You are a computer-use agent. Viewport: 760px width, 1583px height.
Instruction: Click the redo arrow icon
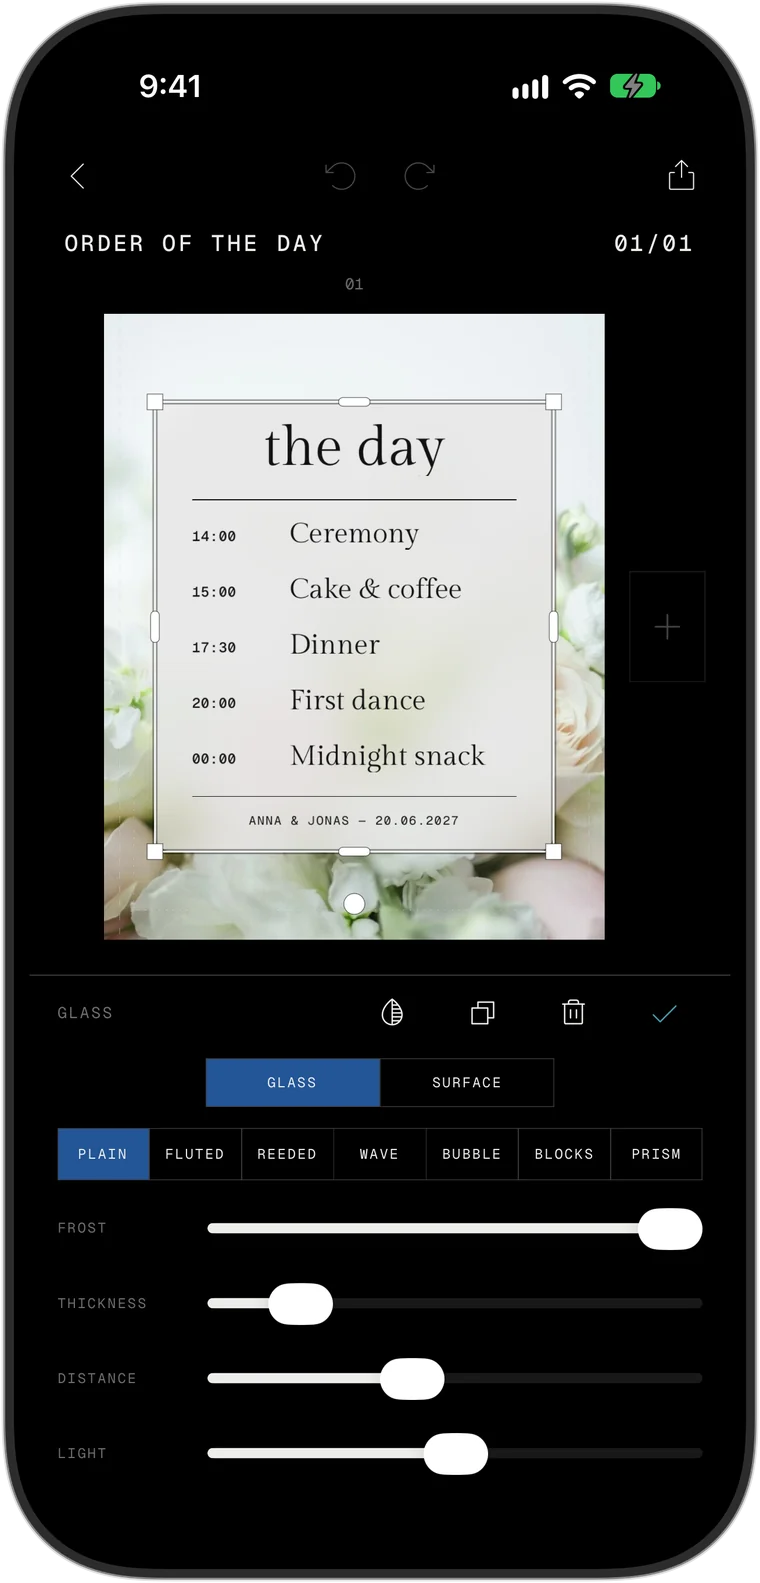[419, 176]
